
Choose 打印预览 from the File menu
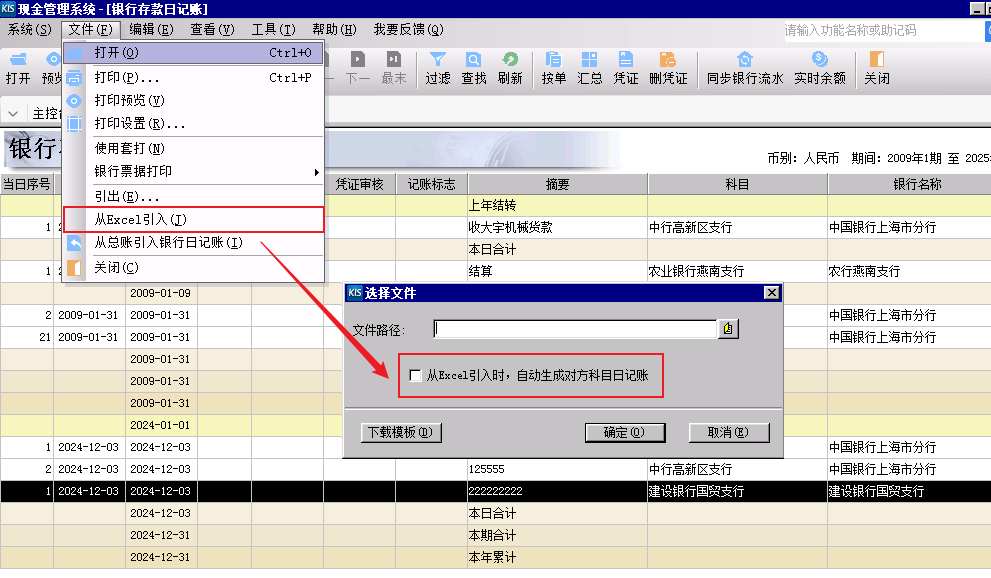point(129,100)
